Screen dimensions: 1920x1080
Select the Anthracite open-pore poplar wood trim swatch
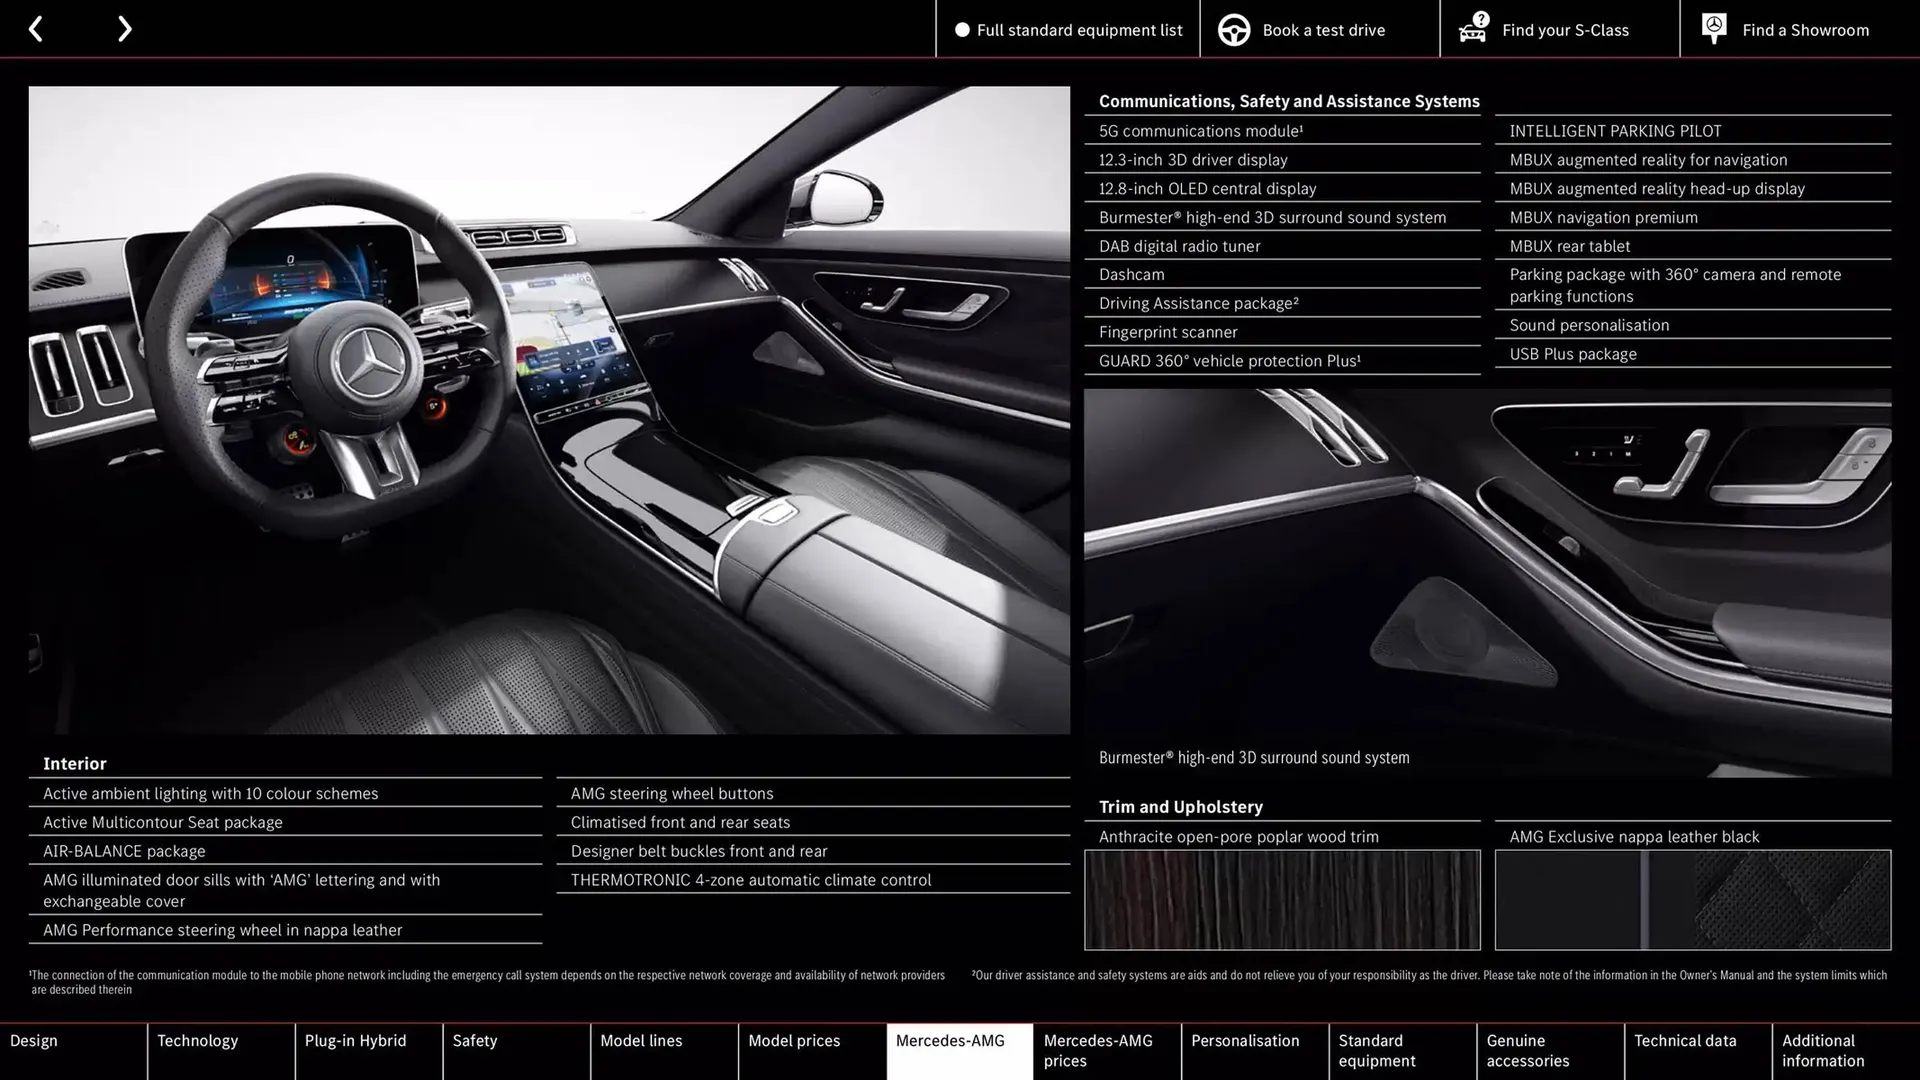(x=1282, y=899)
